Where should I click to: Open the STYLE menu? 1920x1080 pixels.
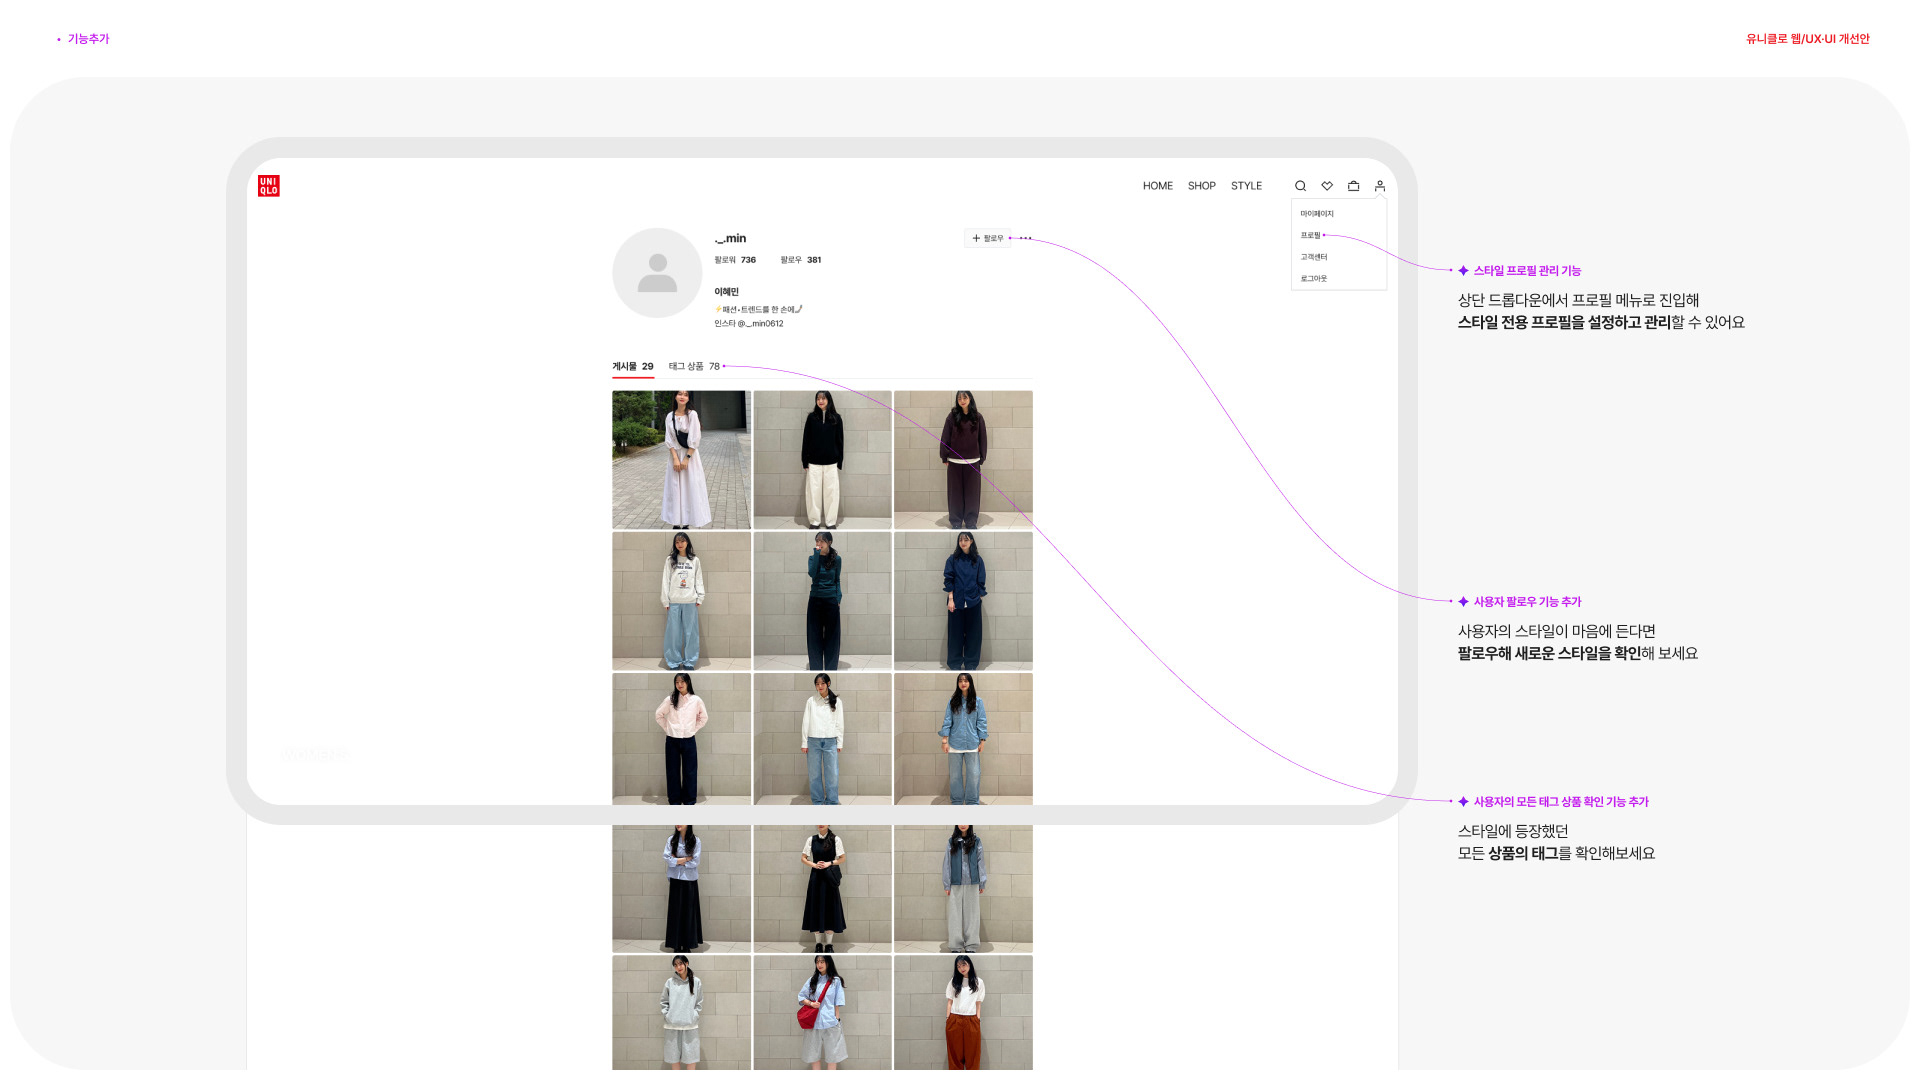click(x=1246, y=186)
